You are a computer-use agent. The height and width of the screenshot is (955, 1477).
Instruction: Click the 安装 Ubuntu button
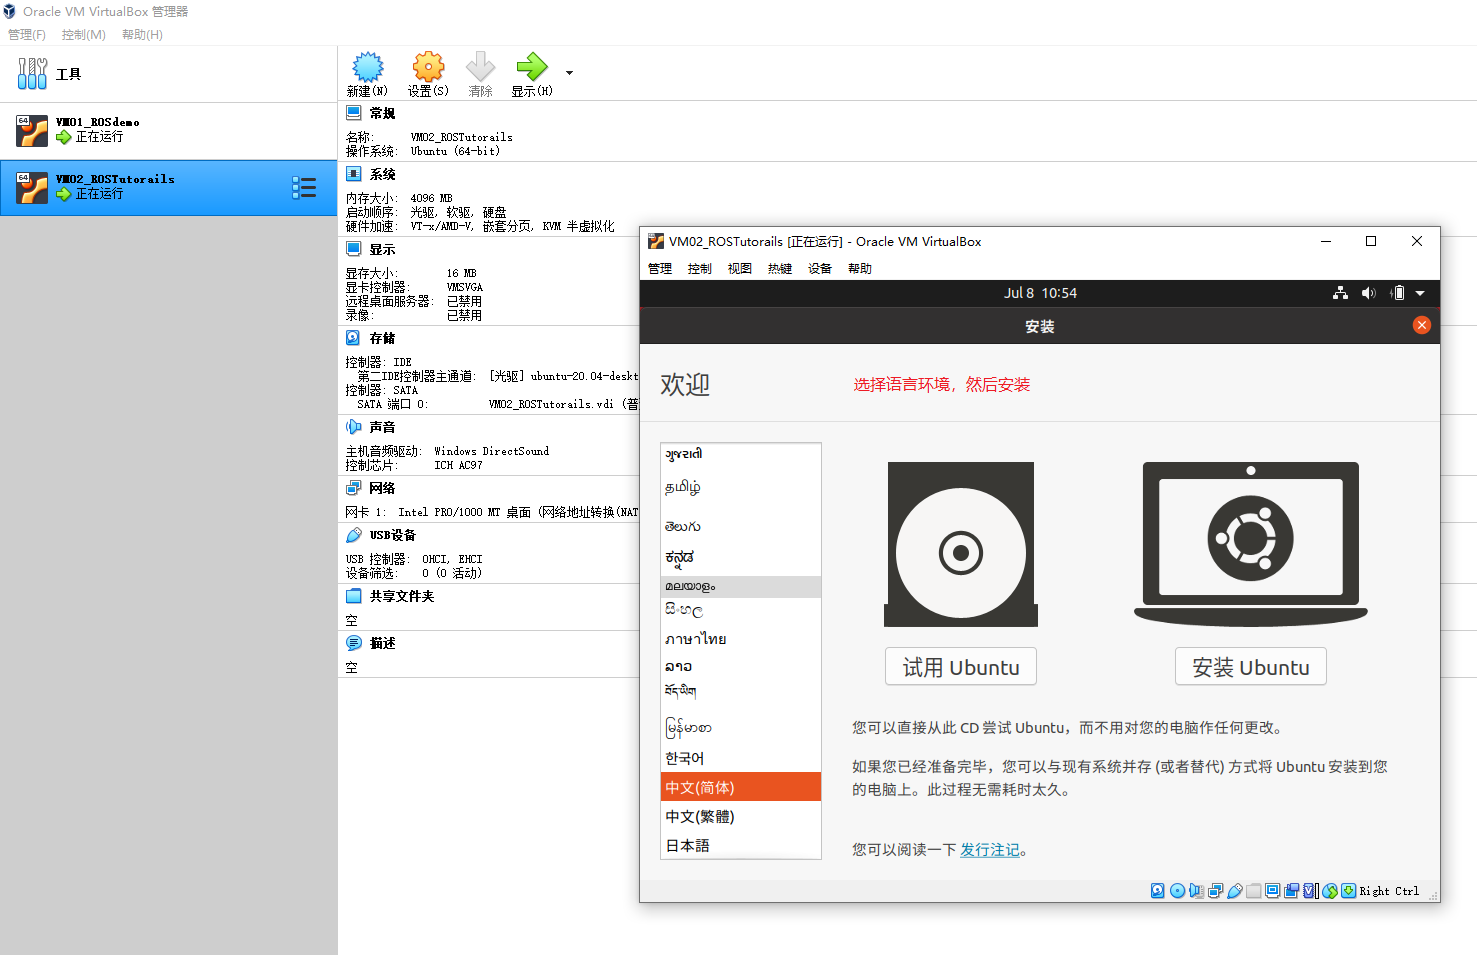tap(1250, 666)
